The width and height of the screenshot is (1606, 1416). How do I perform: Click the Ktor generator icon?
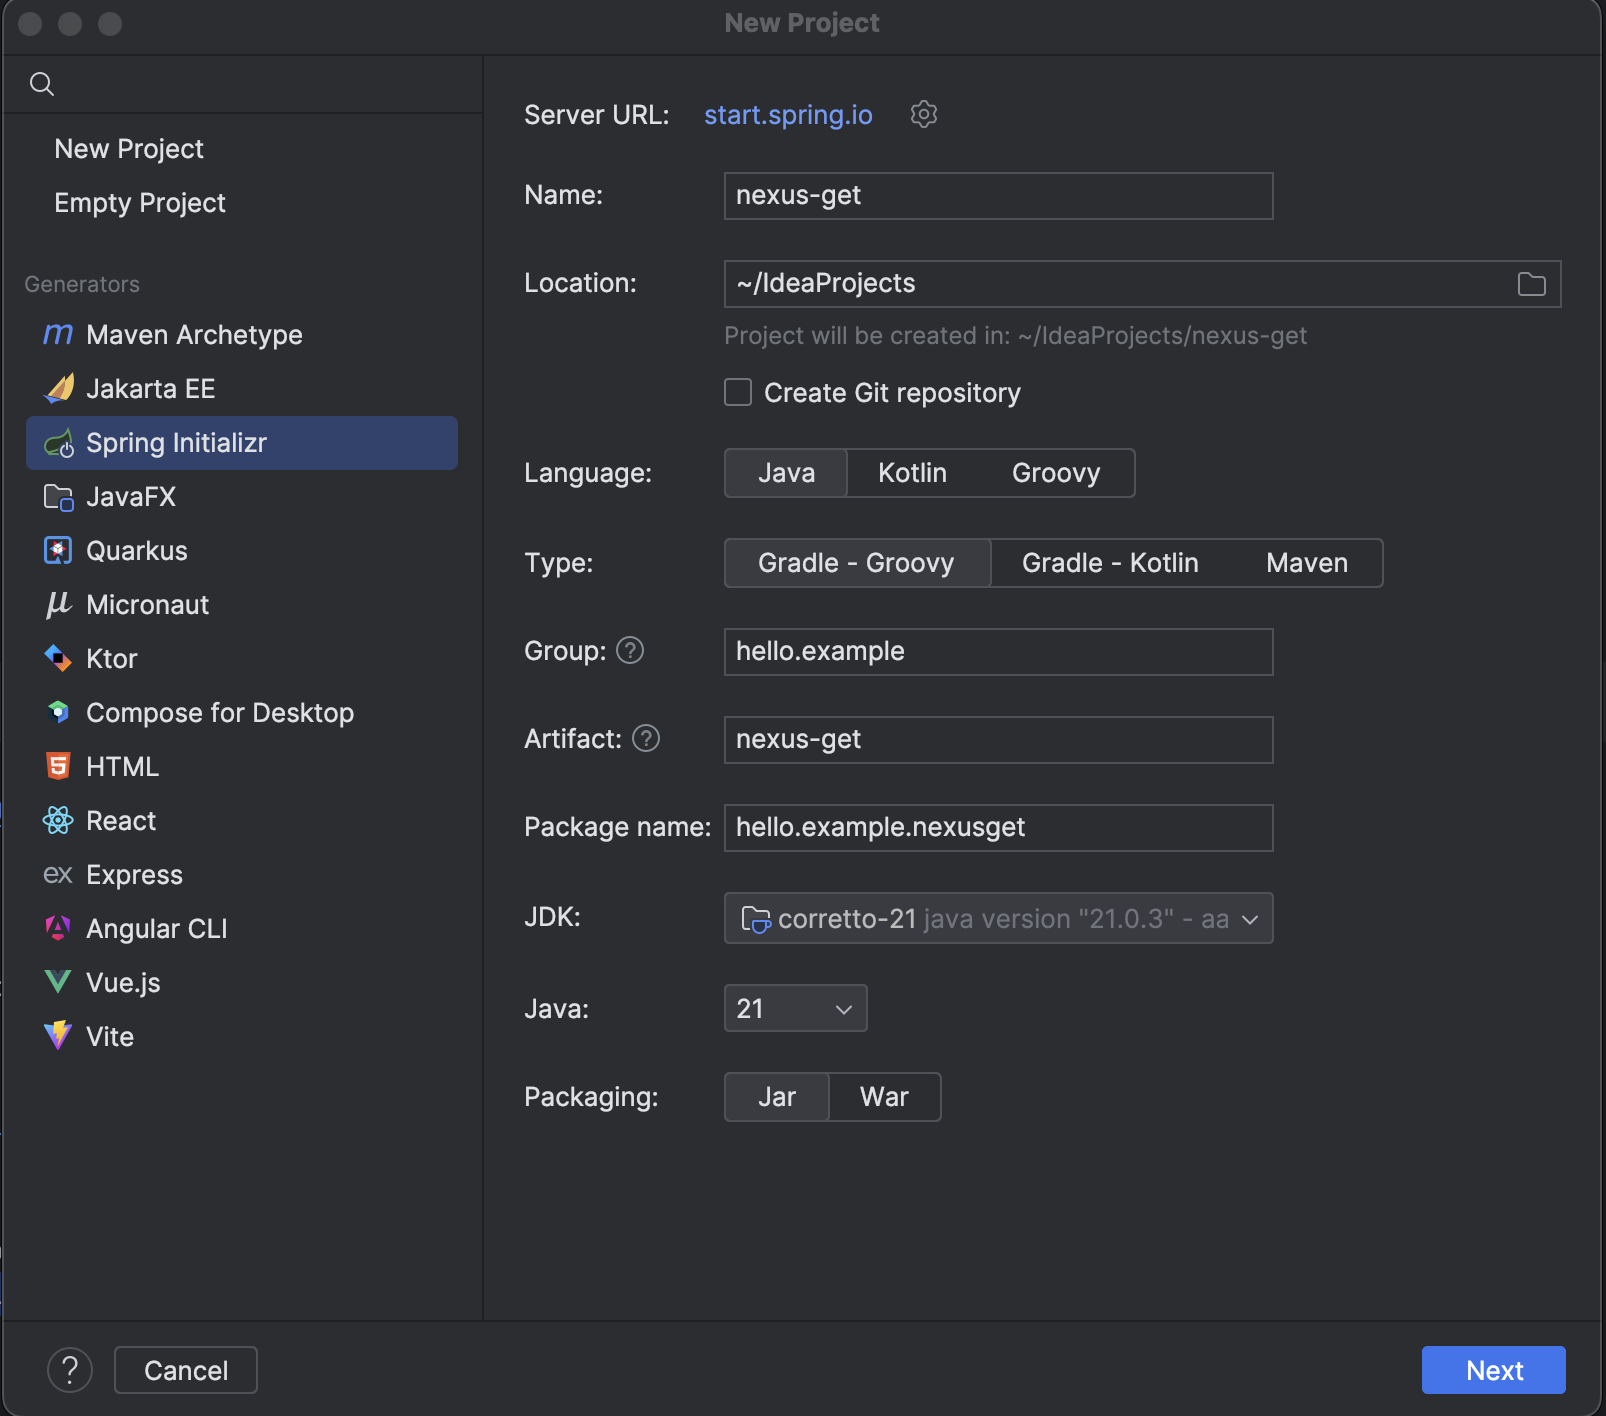pos(58,659)
